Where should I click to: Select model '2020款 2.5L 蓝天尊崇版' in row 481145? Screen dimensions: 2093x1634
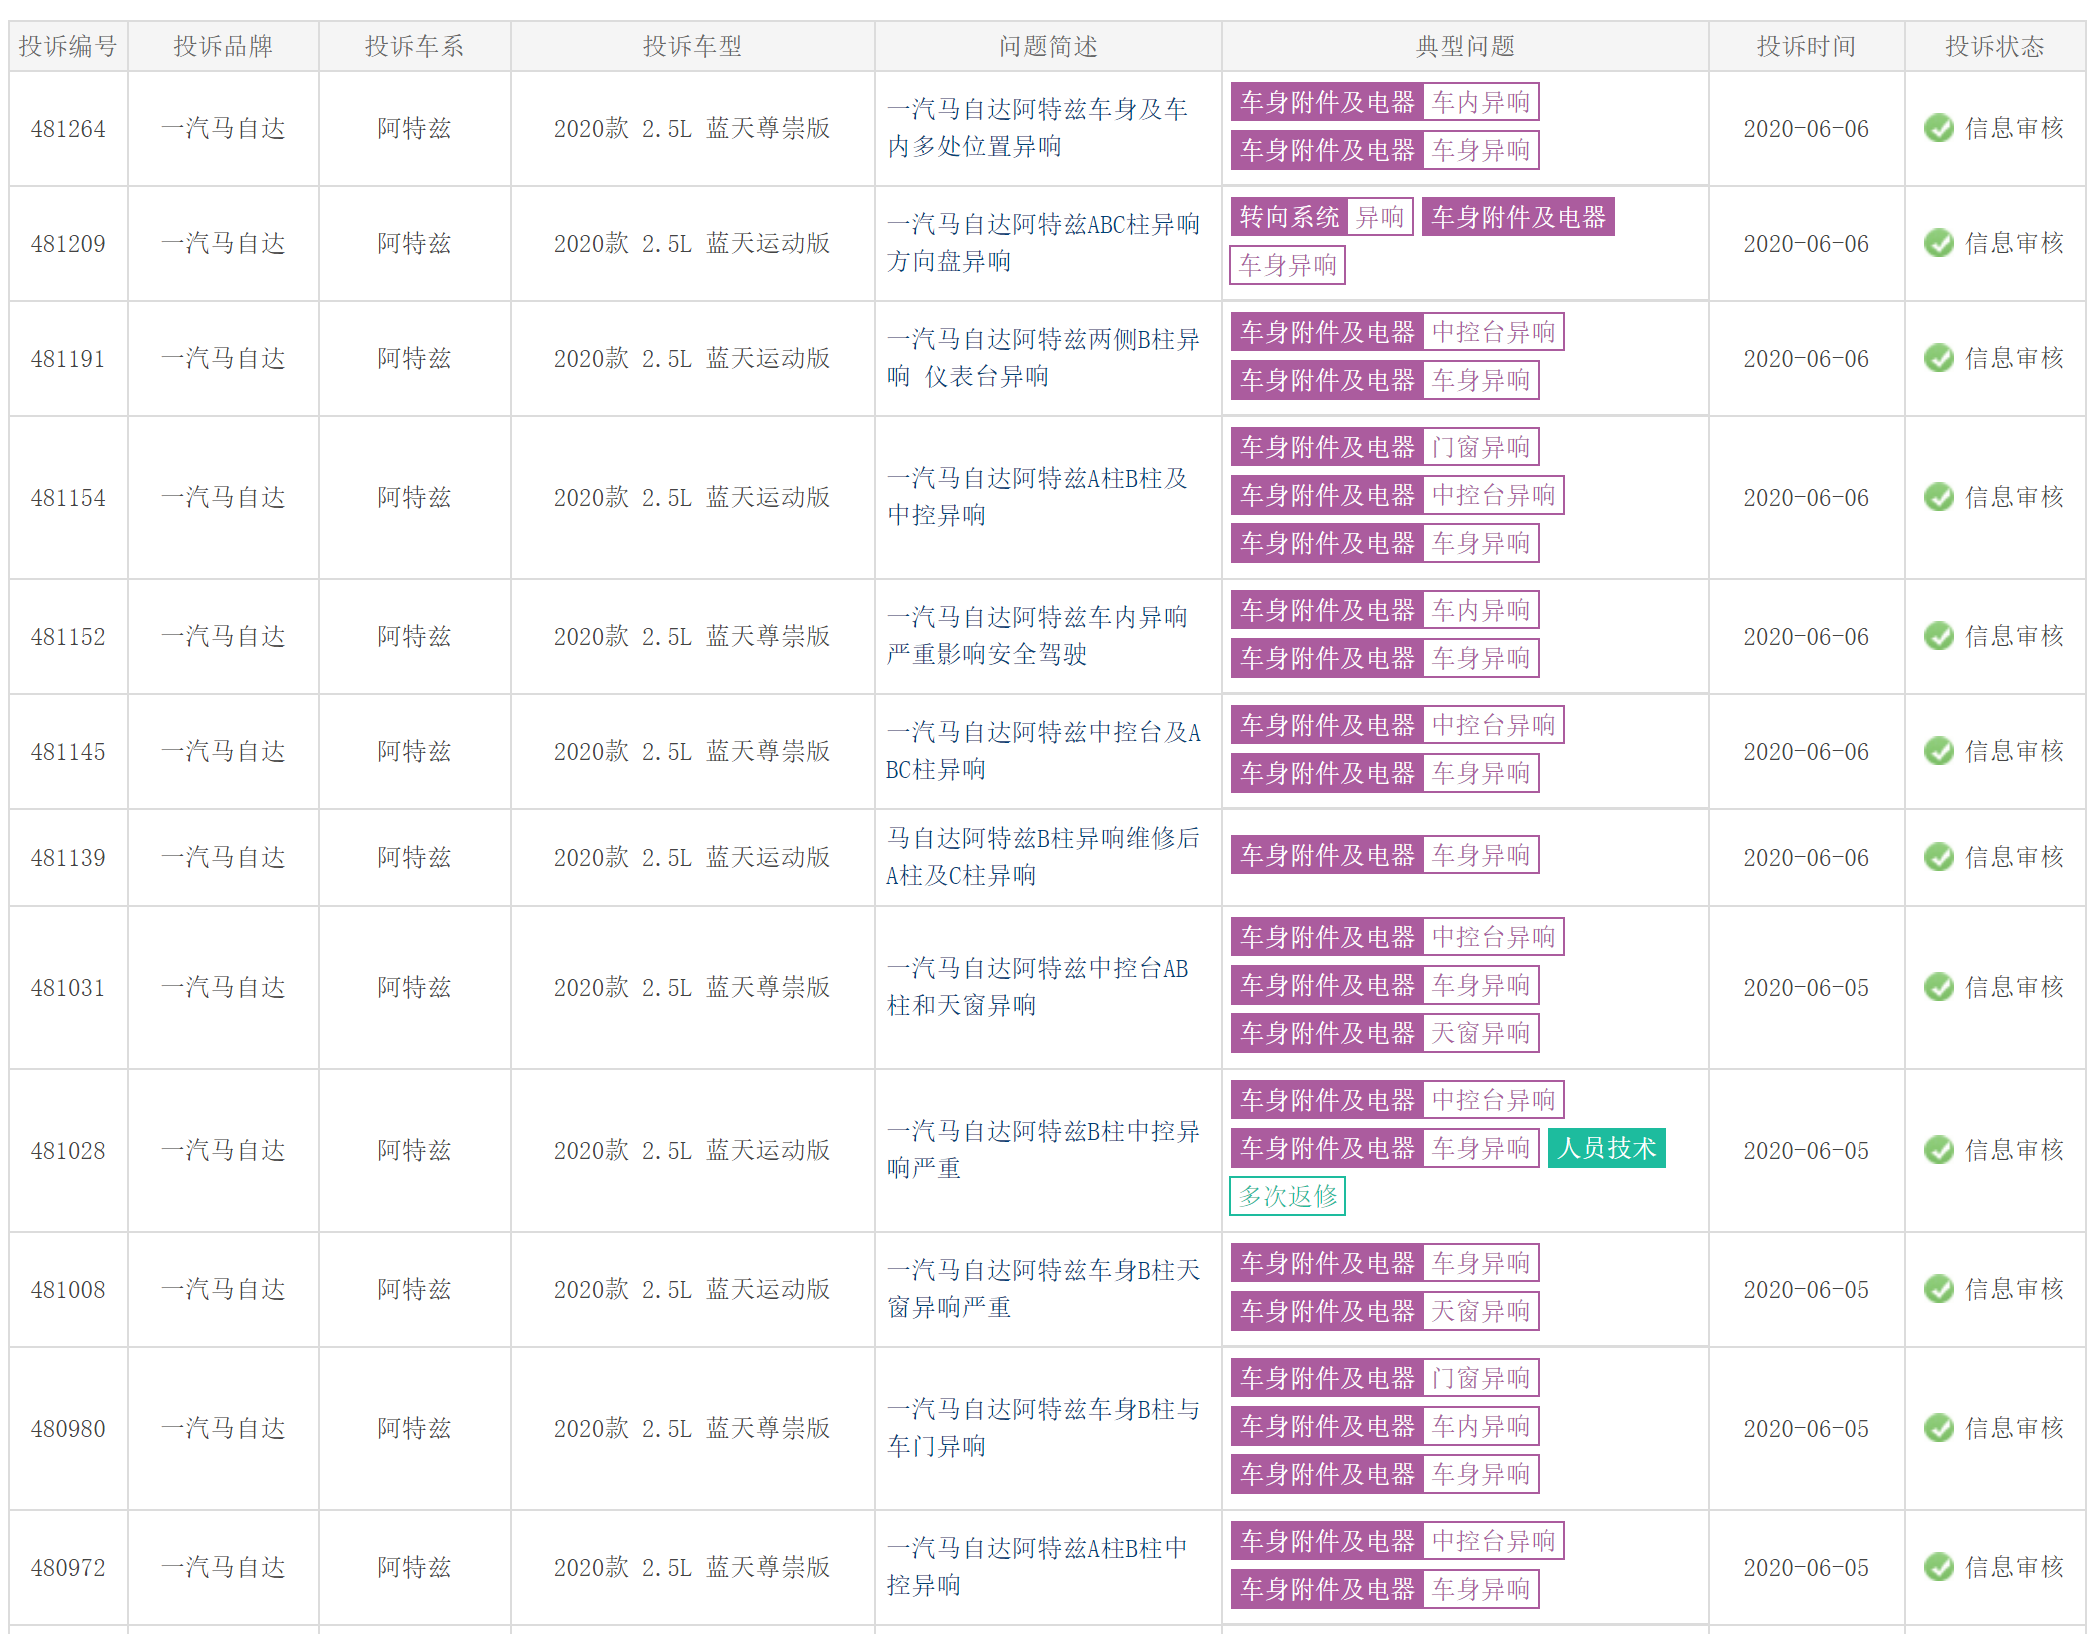click(692, 751)
